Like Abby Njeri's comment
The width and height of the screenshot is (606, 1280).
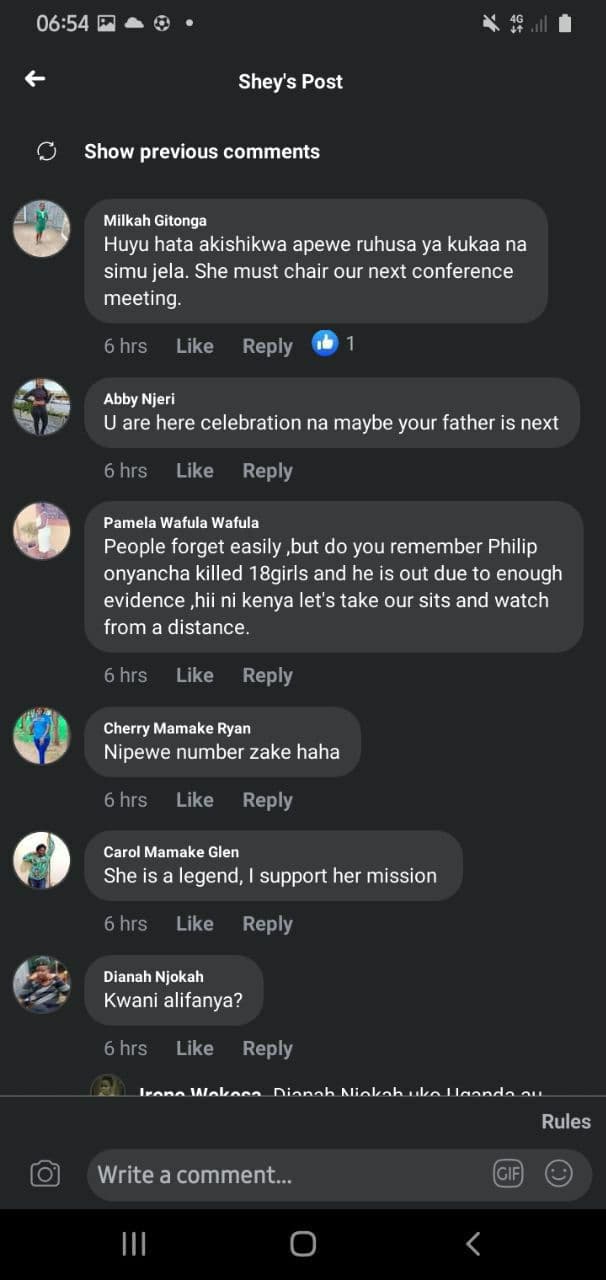click(x=194, y=470)
